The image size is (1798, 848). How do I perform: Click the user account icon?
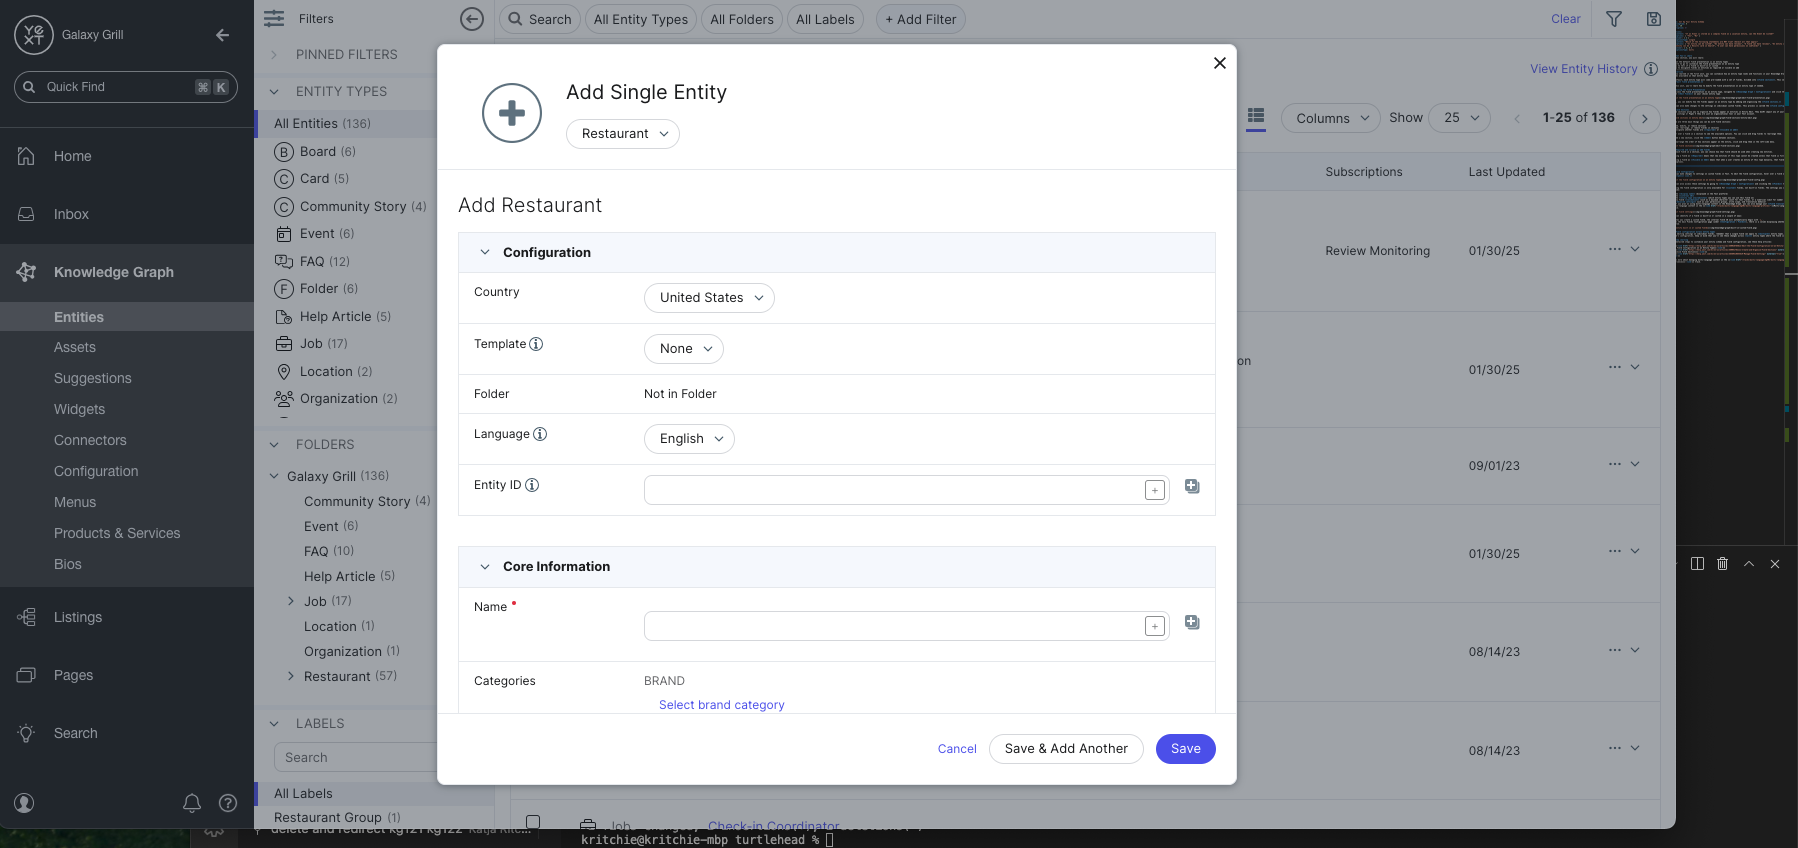tap(24, 803)
